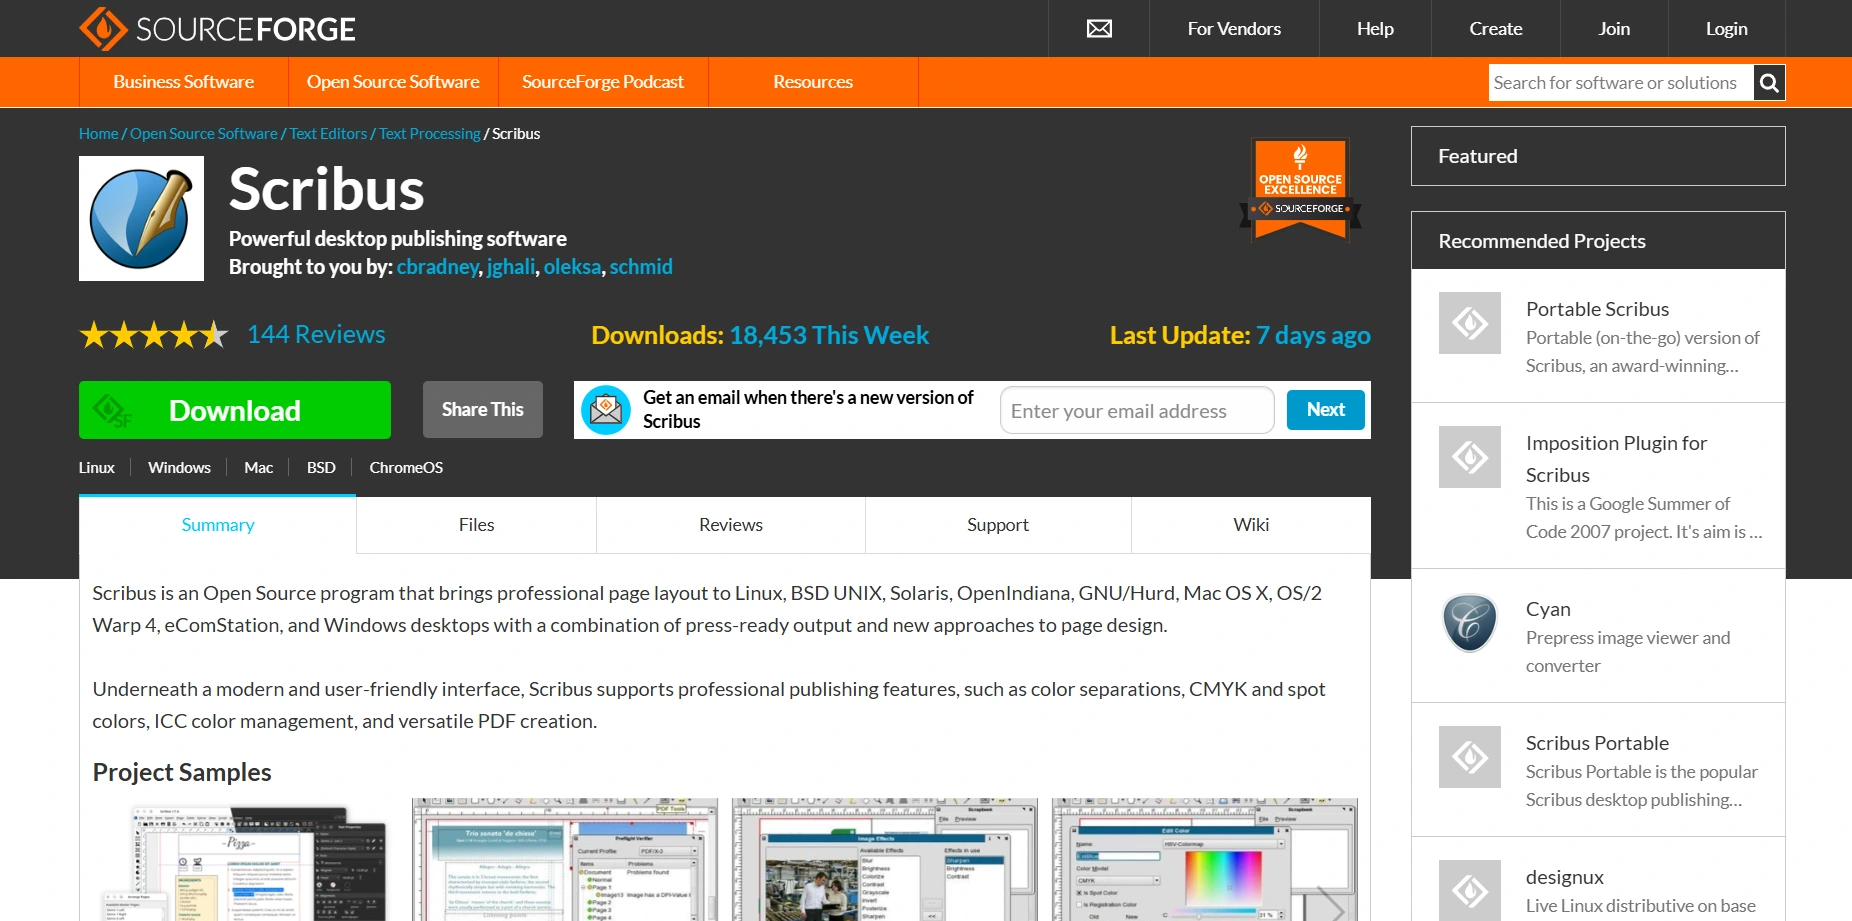
Task: Open the Portable Scribus project title
Action: coord(1598,309)
